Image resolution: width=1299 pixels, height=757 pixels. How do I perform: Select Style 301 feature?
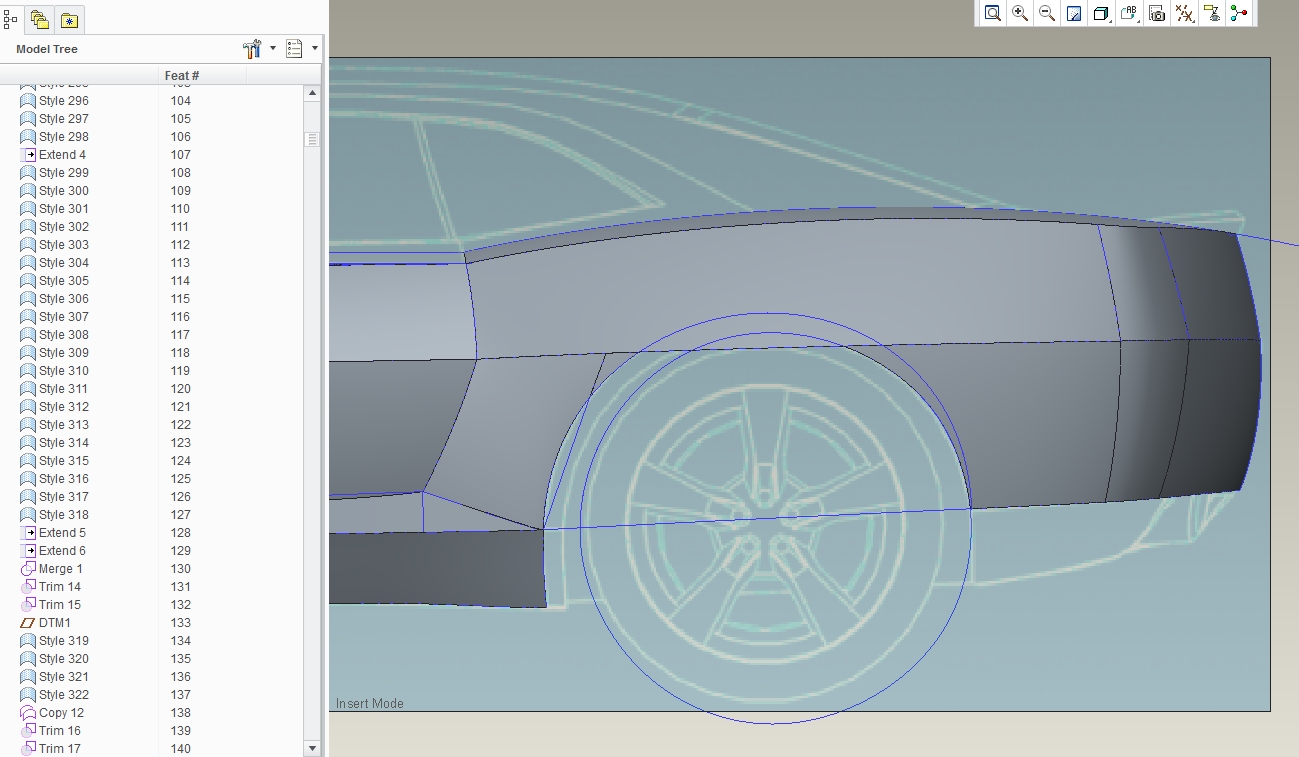[x=64, y=209]
